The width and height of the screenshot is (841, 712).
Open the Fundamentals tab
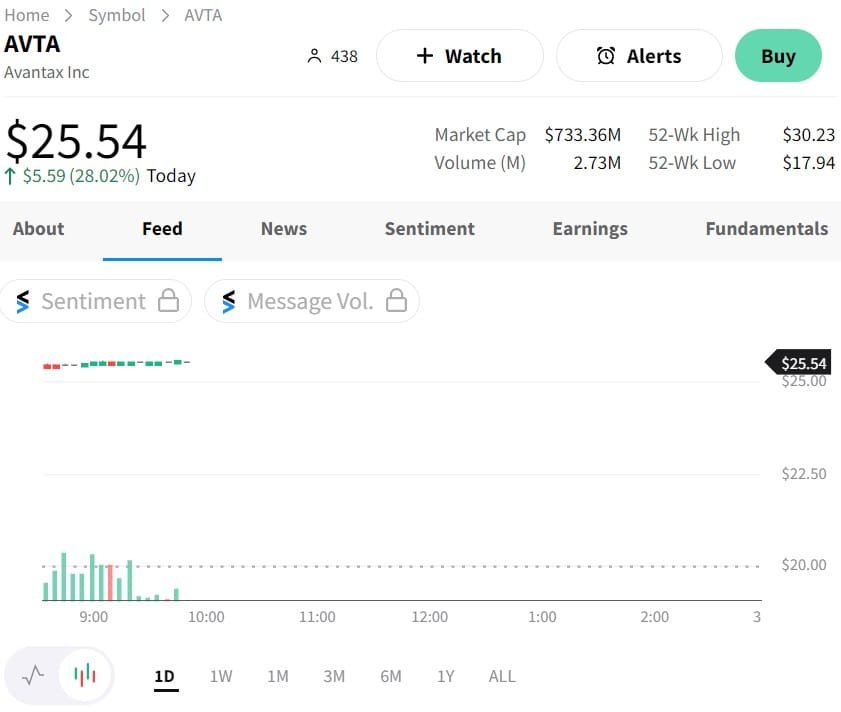point(766,229)
